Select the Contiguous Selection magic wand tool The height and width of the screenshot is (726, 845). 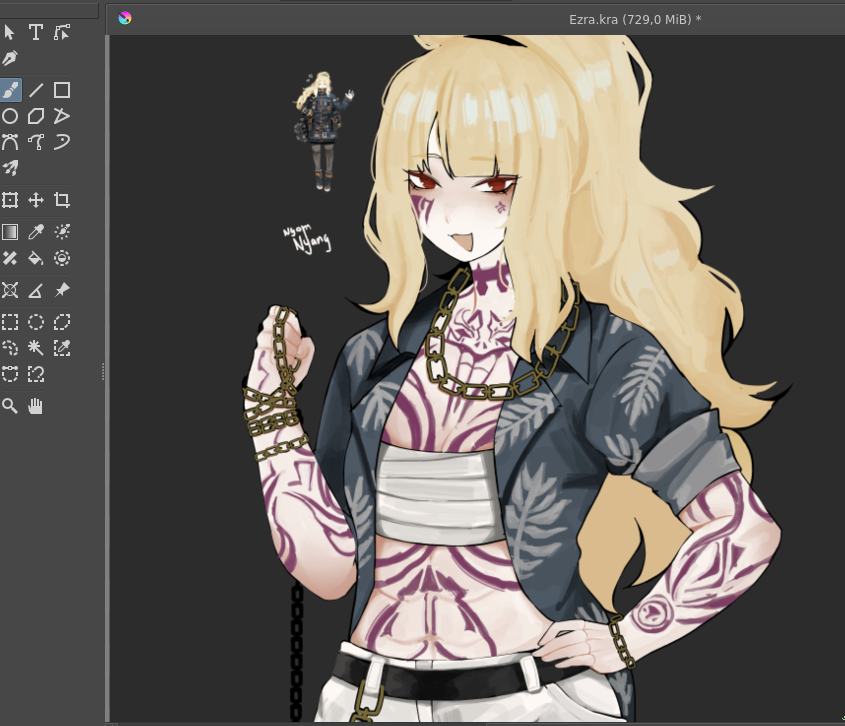point(36,348)
